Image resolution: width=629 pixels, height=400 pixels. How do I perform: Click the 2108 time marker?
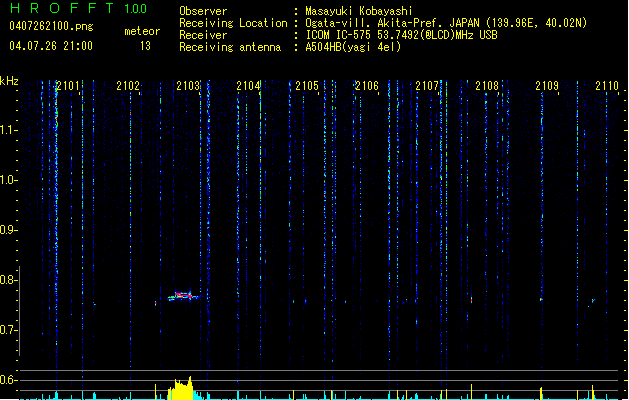coord(487,86)
